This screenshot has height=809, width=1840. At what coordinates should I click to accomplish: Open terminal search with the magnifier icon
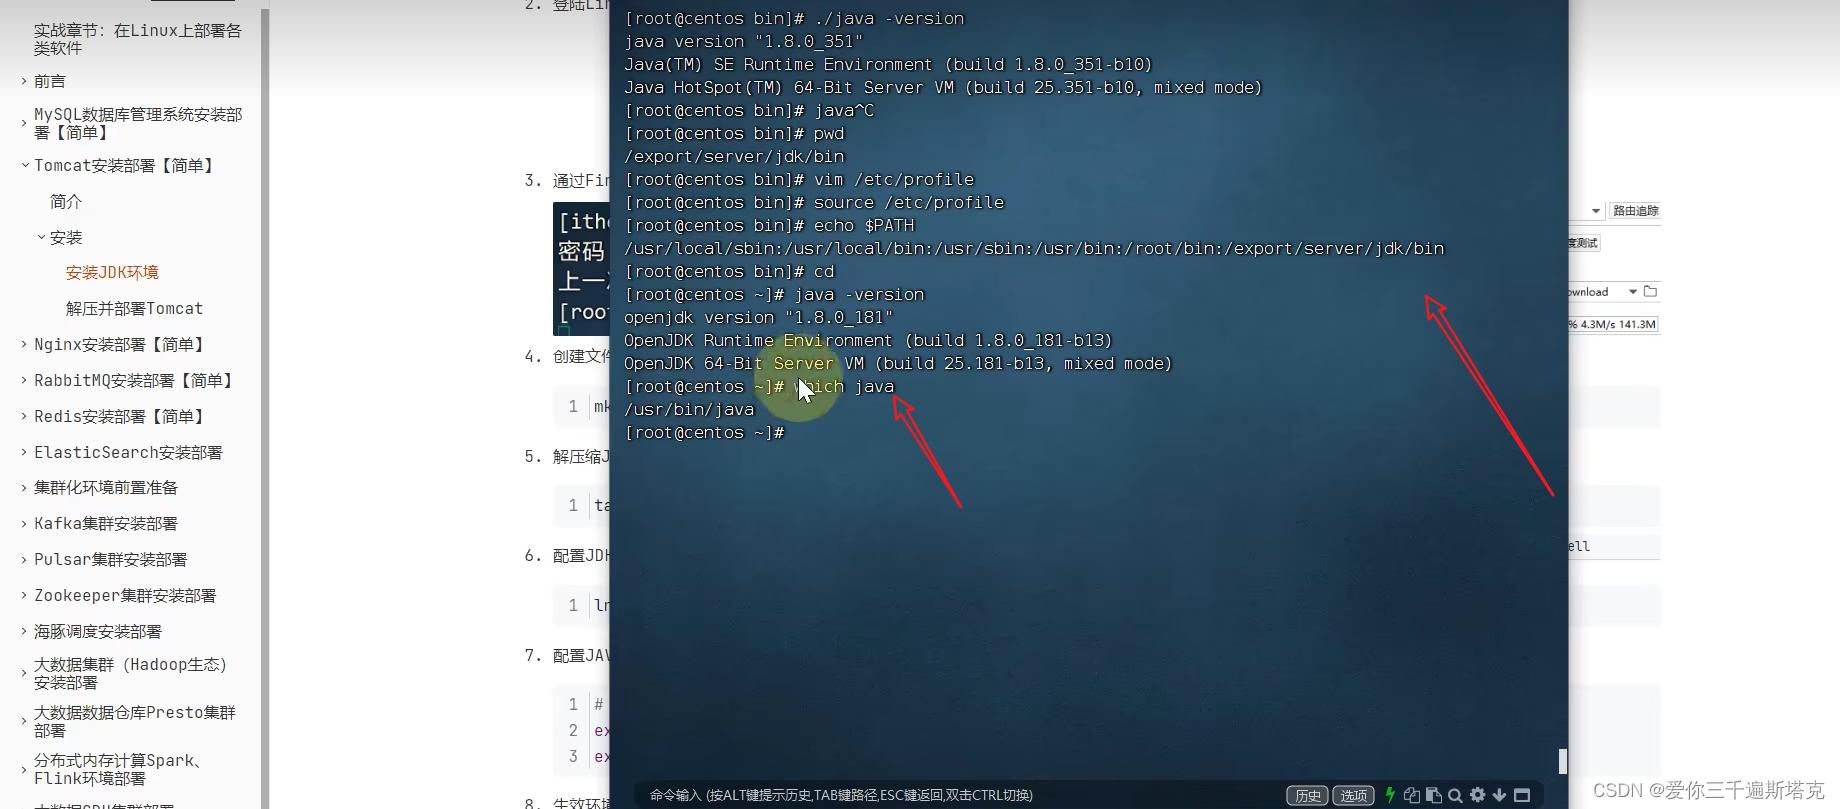tap(1456, 795)
